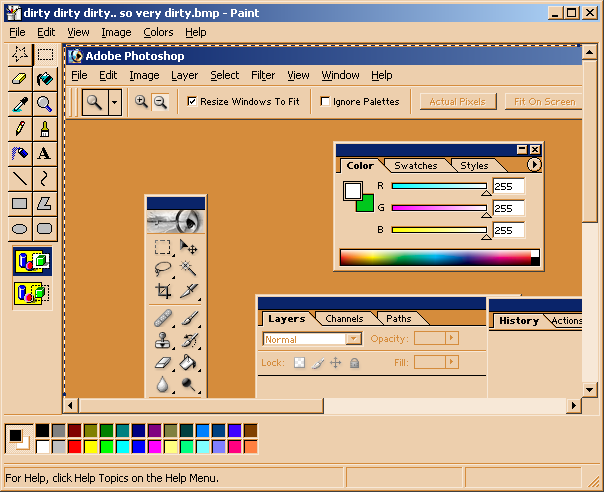Image resolution: width=604 pixels, height=492 pixels.
Task: Select Paint's Free-Form Select tool
Action: pos(20,54)
